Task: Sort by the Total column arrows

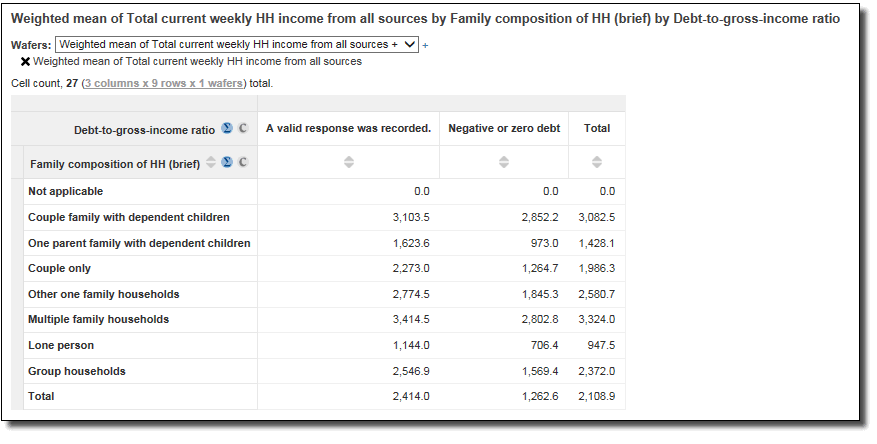Action: pyautogui.click(x=597, y=162)
